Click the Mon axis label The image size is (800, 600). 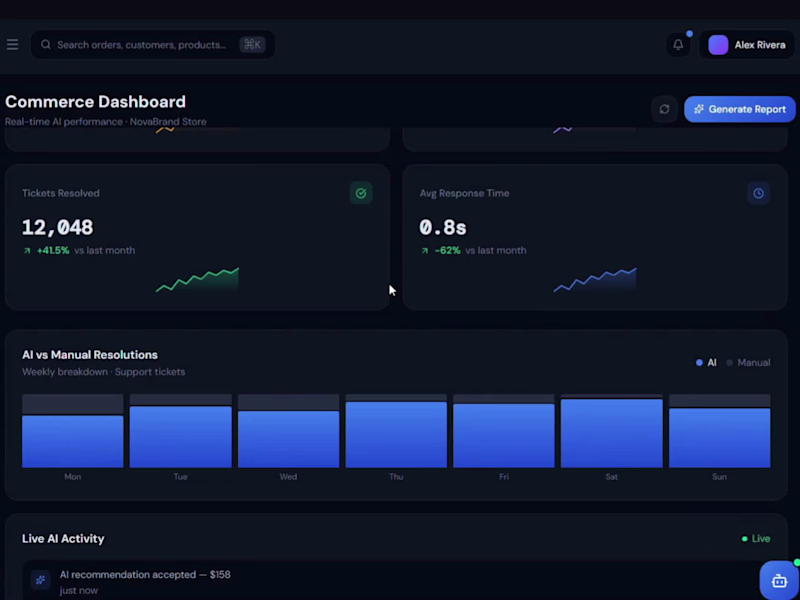click(x=72, y=477)
